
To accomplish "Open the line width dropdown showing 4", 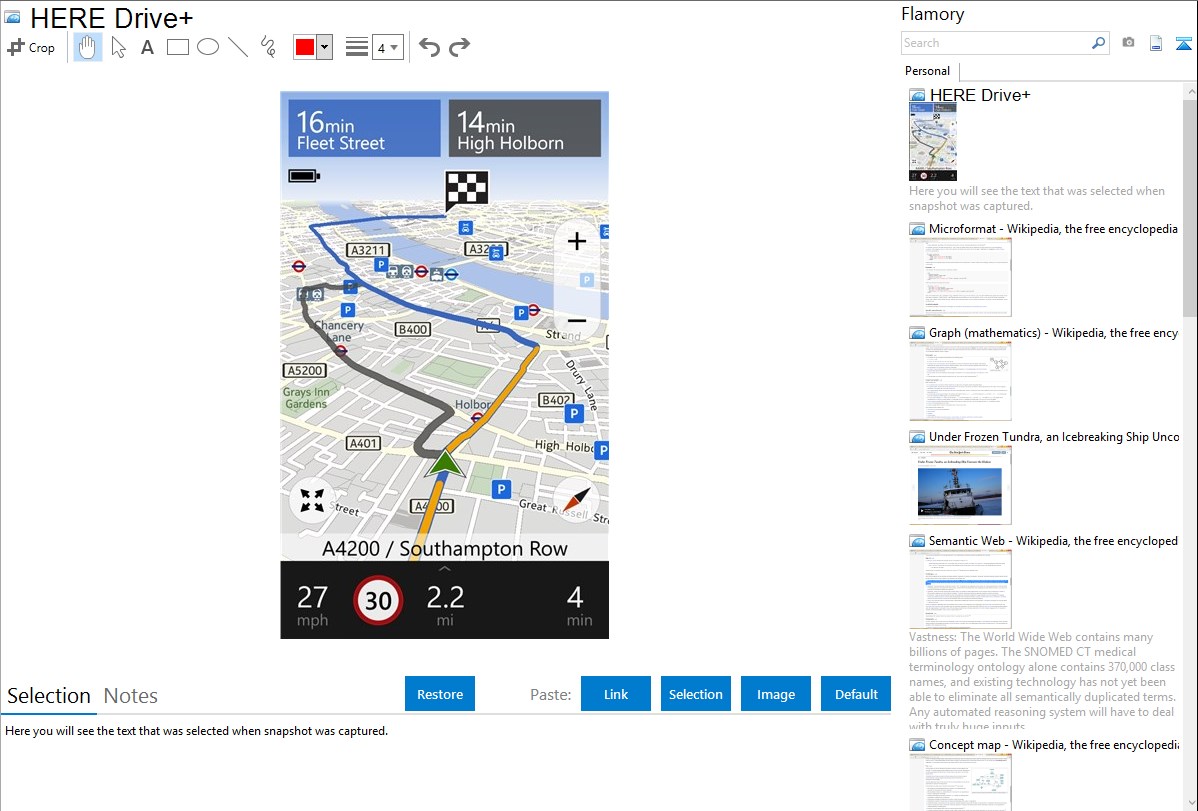I will 388,47.
